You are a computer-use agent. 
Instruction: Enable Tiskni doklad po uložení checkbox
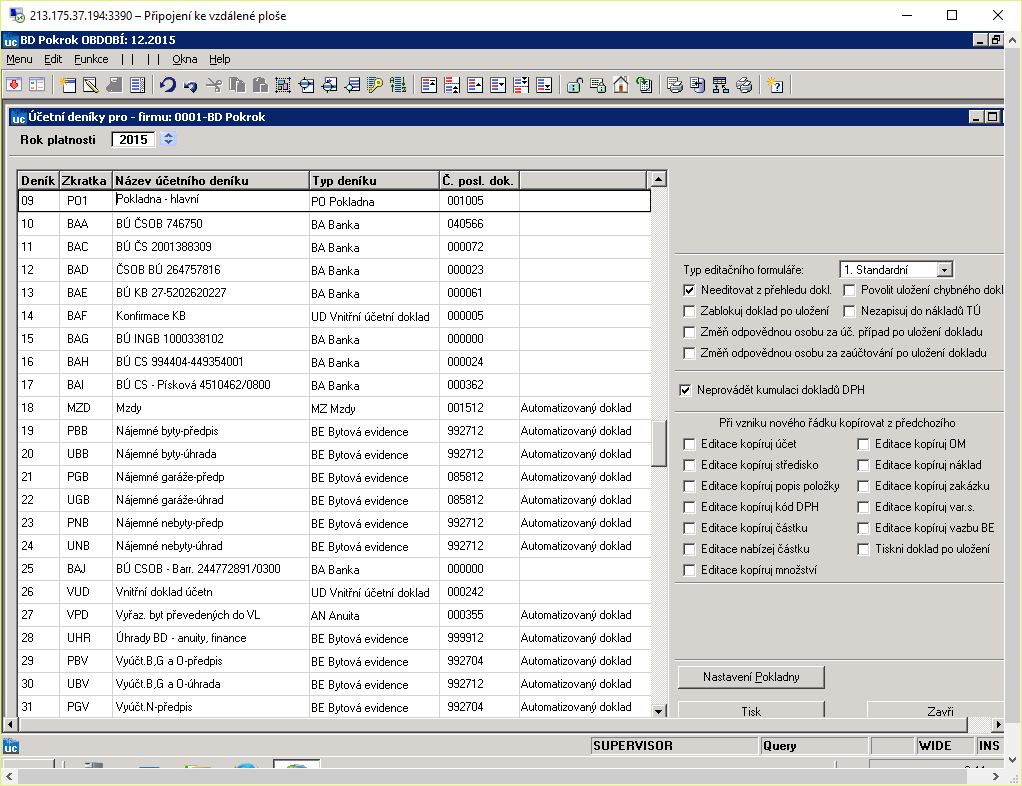tap(864, 549)
